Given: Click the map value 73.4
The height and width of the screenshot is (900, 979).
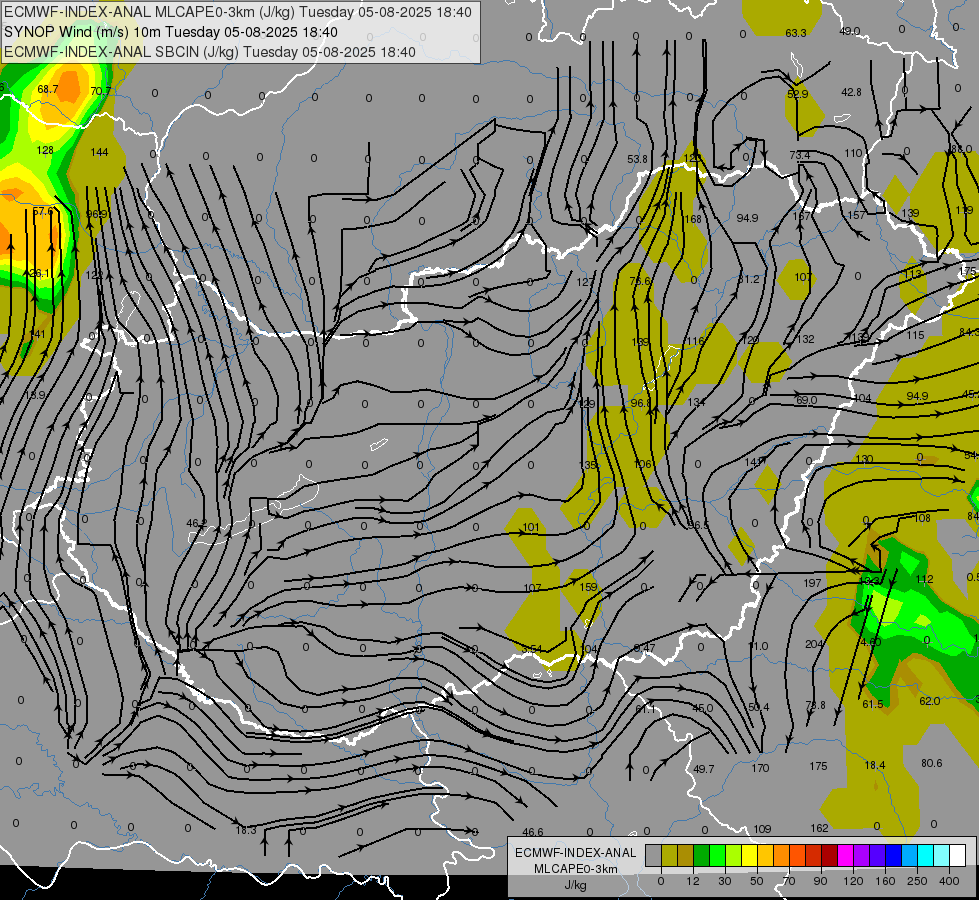Looking at the screenshot, I should (x=799, y=155).
